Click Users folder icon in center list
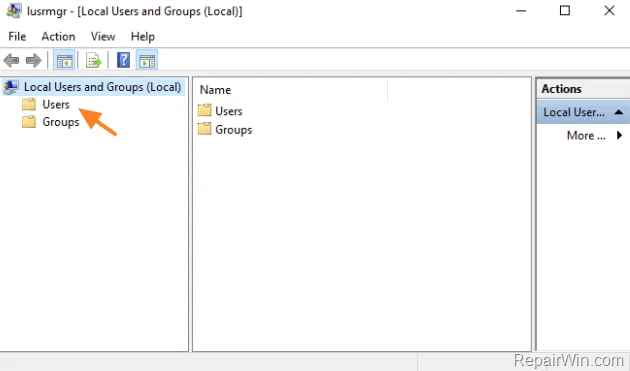Viewport: 630px width, 371px height. 205,110
